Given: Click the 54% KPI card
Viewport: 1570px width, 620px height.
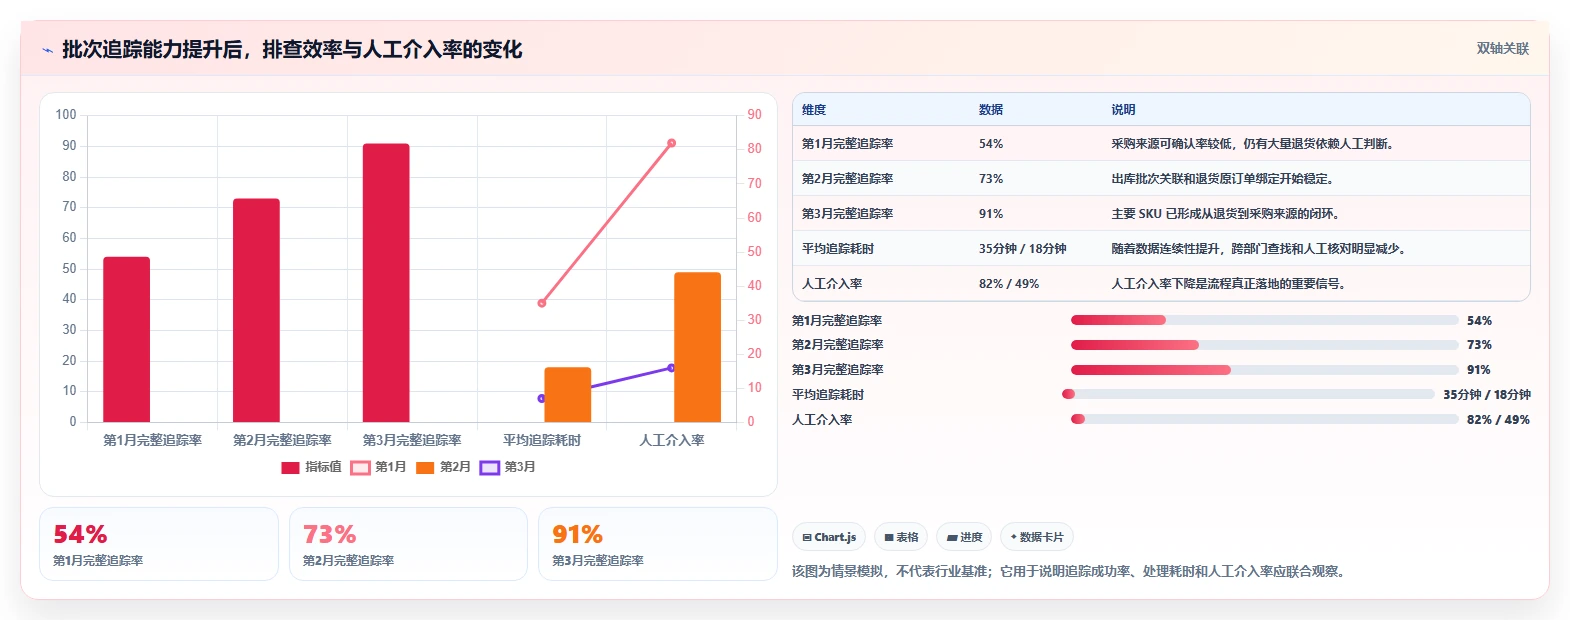Looking at the screenshot, I should (x=159, y=544).
